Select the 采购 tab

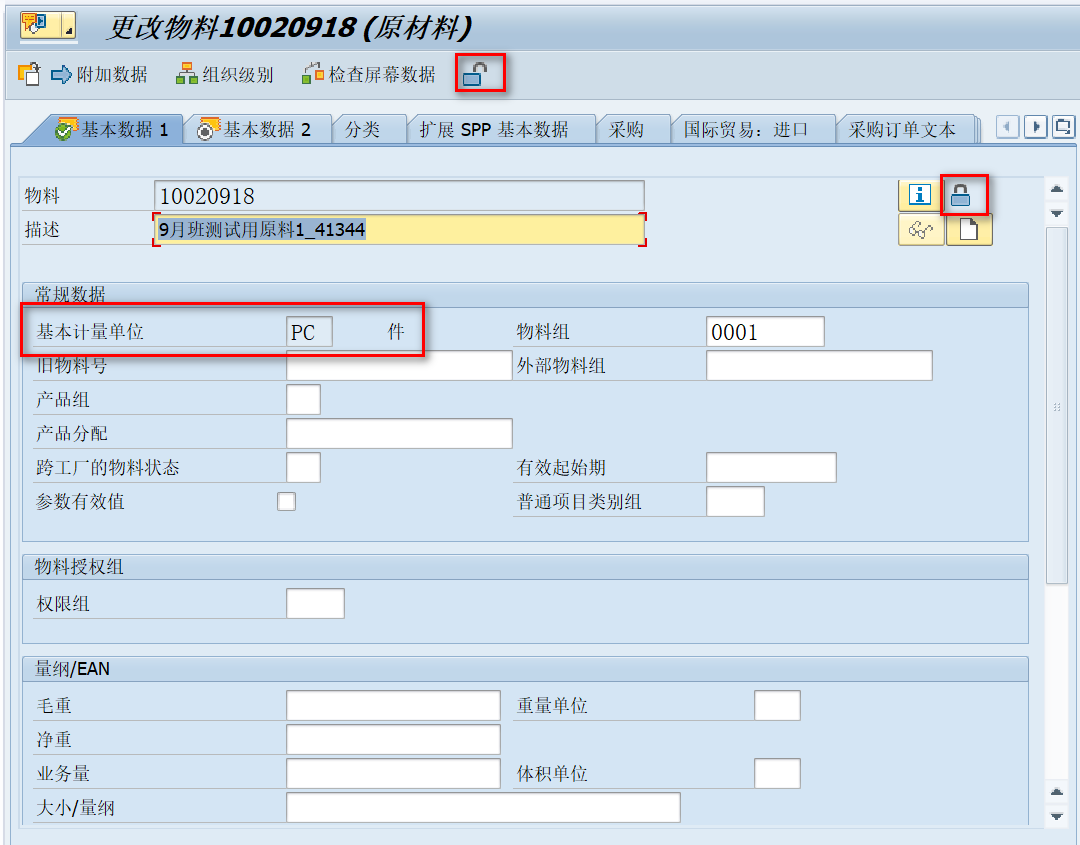625,129
